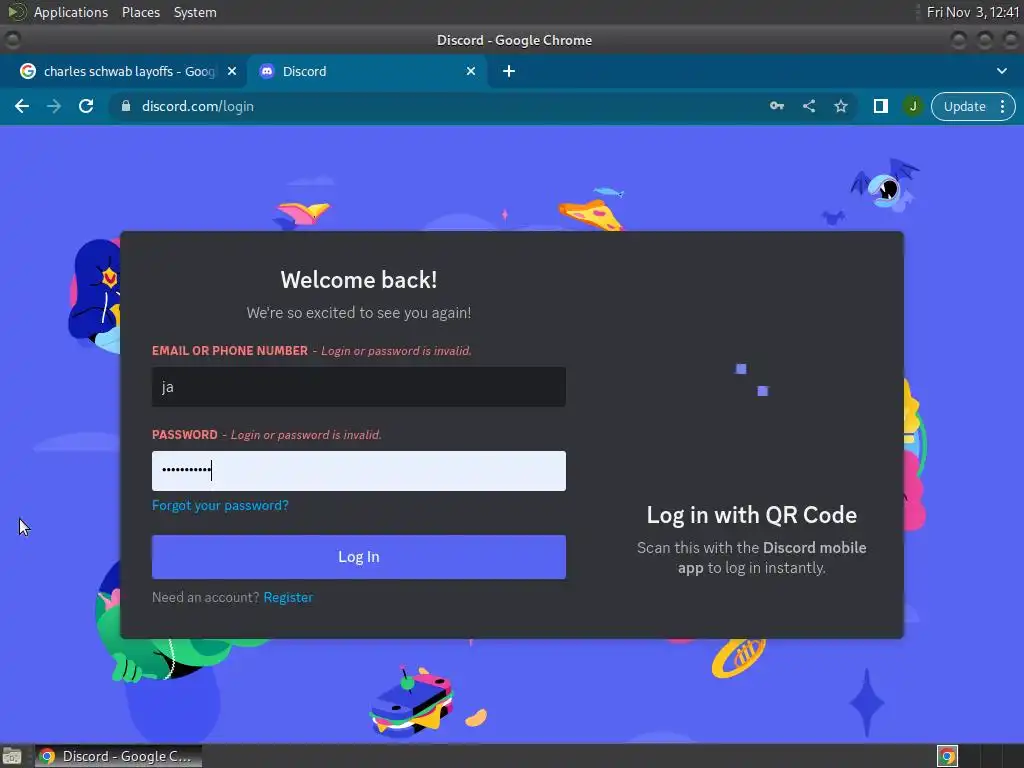Click the window menu button in title bar
This screenshot has width=1024, height=768.
(12, 40)
